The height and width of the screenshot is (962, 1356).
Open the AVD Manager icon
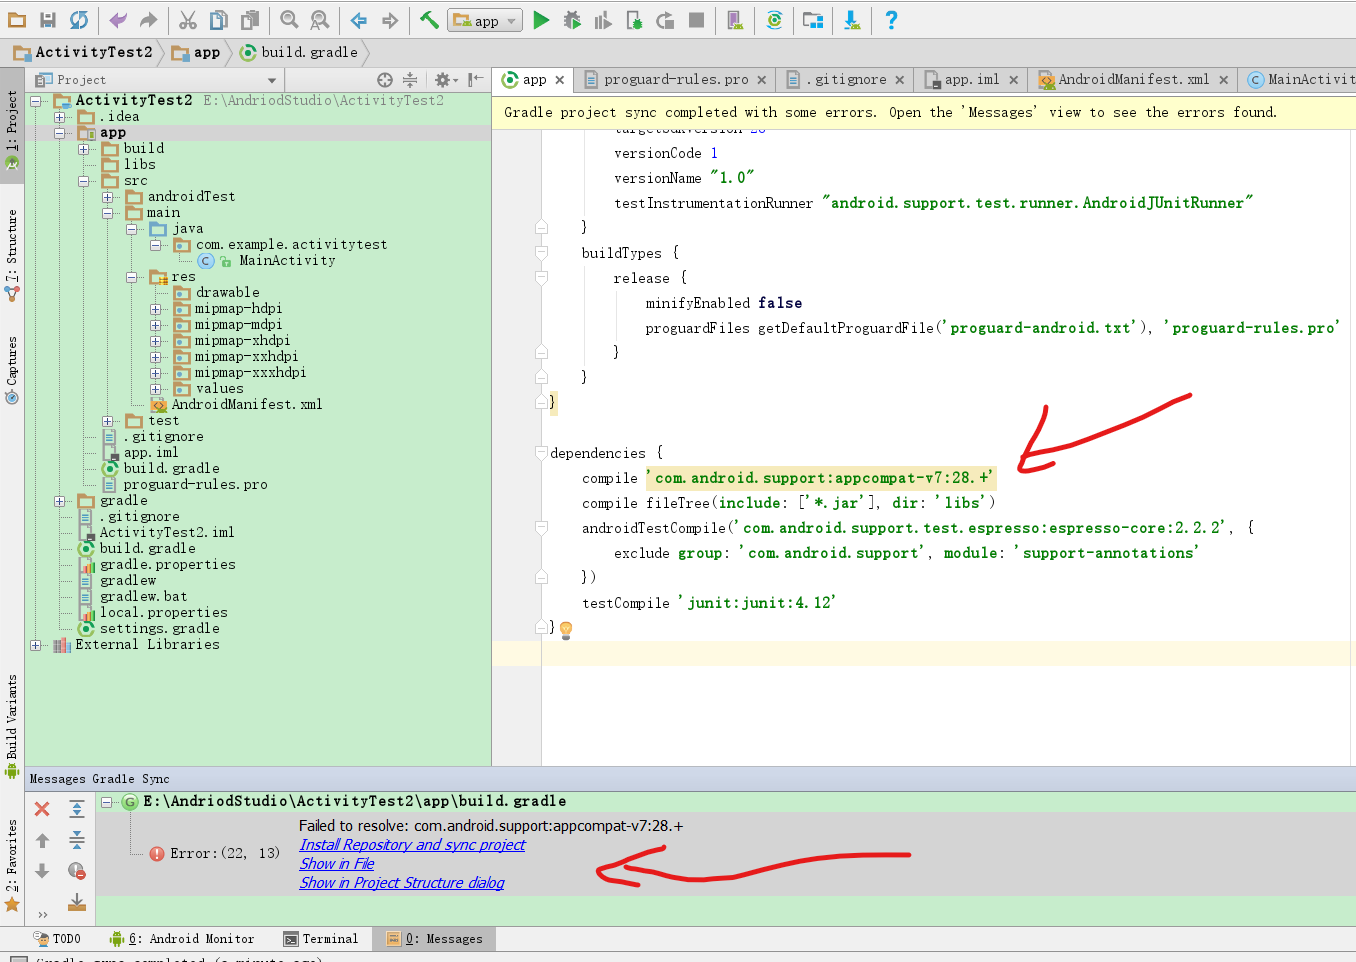pyautogui.click(x=735, y=20)
